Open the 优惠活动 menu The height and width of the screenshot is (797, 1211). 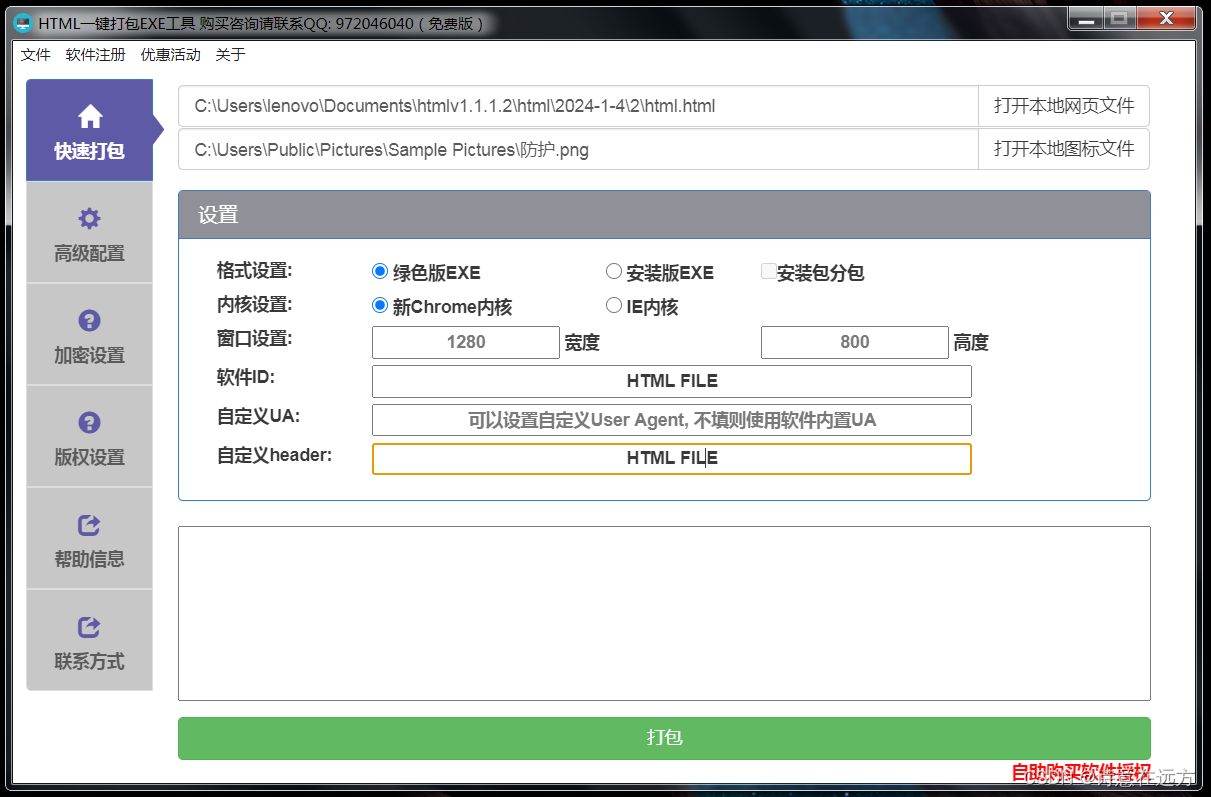pos(170,54)
